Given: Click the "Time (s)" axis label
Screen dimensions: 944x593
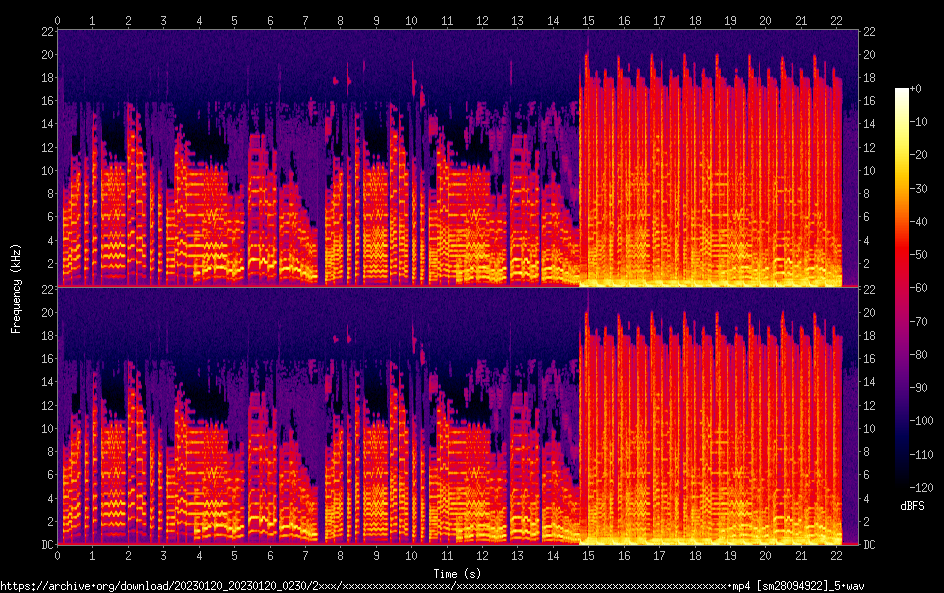Looking at the screenshot, I should coord(458,573).
